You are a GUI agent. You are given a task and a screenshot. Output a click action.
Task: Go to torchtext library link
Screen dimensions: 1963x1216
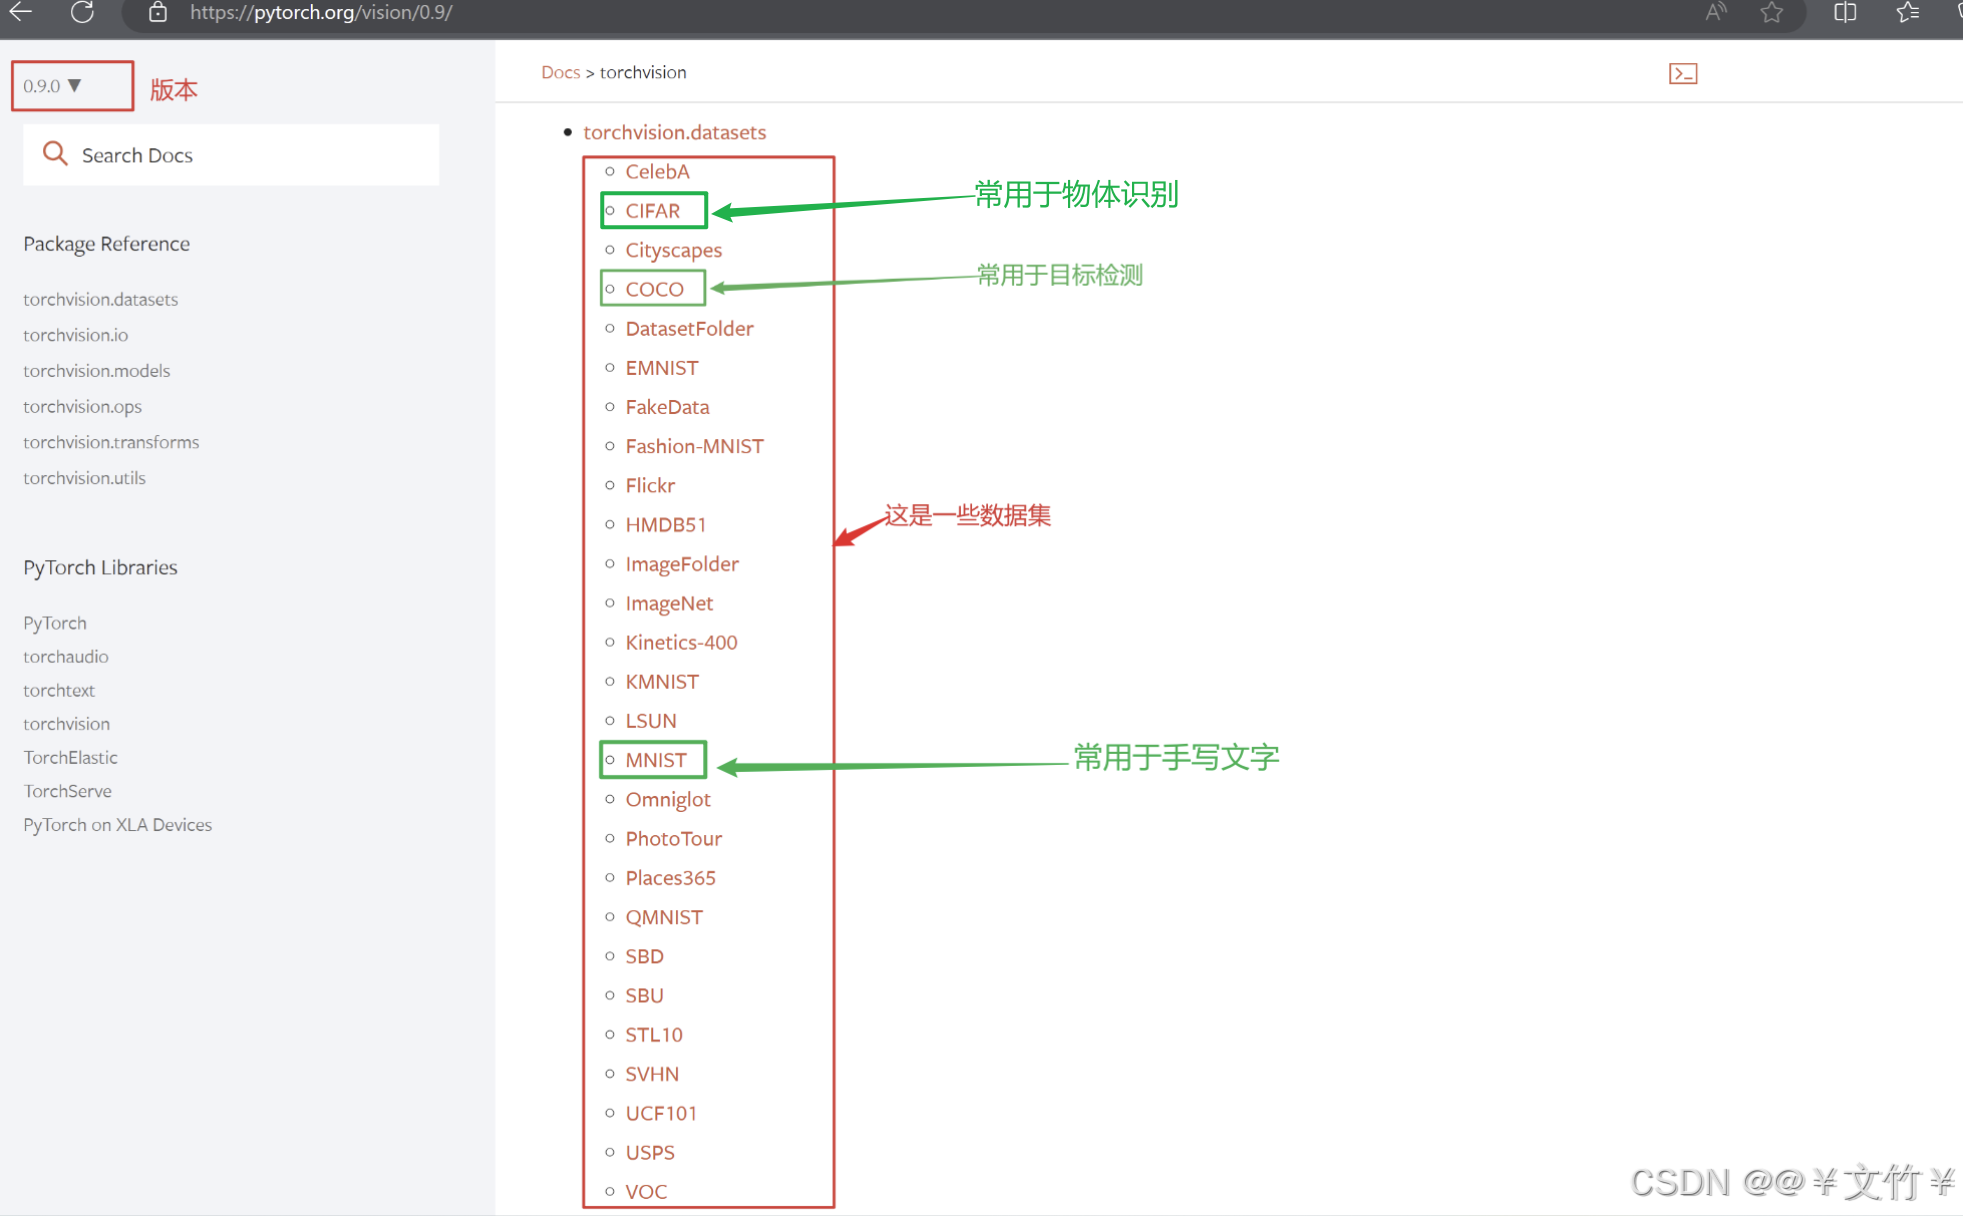coord(59,690)
